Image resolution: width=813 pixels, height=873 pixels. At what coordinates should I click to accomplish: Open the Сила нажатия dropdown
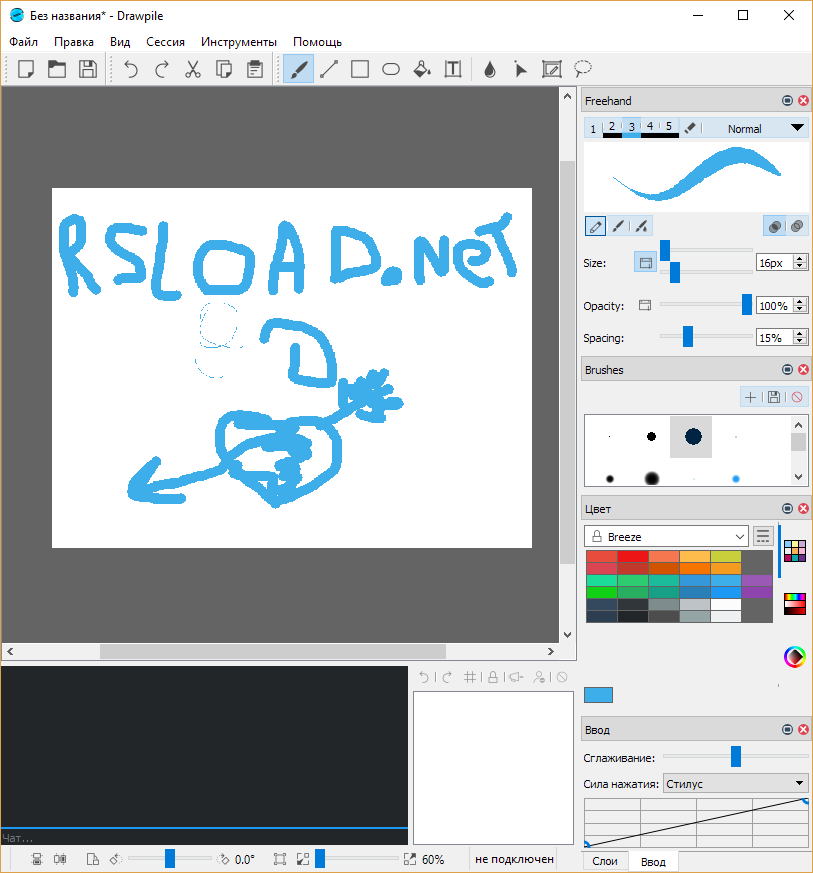point(735,782)
